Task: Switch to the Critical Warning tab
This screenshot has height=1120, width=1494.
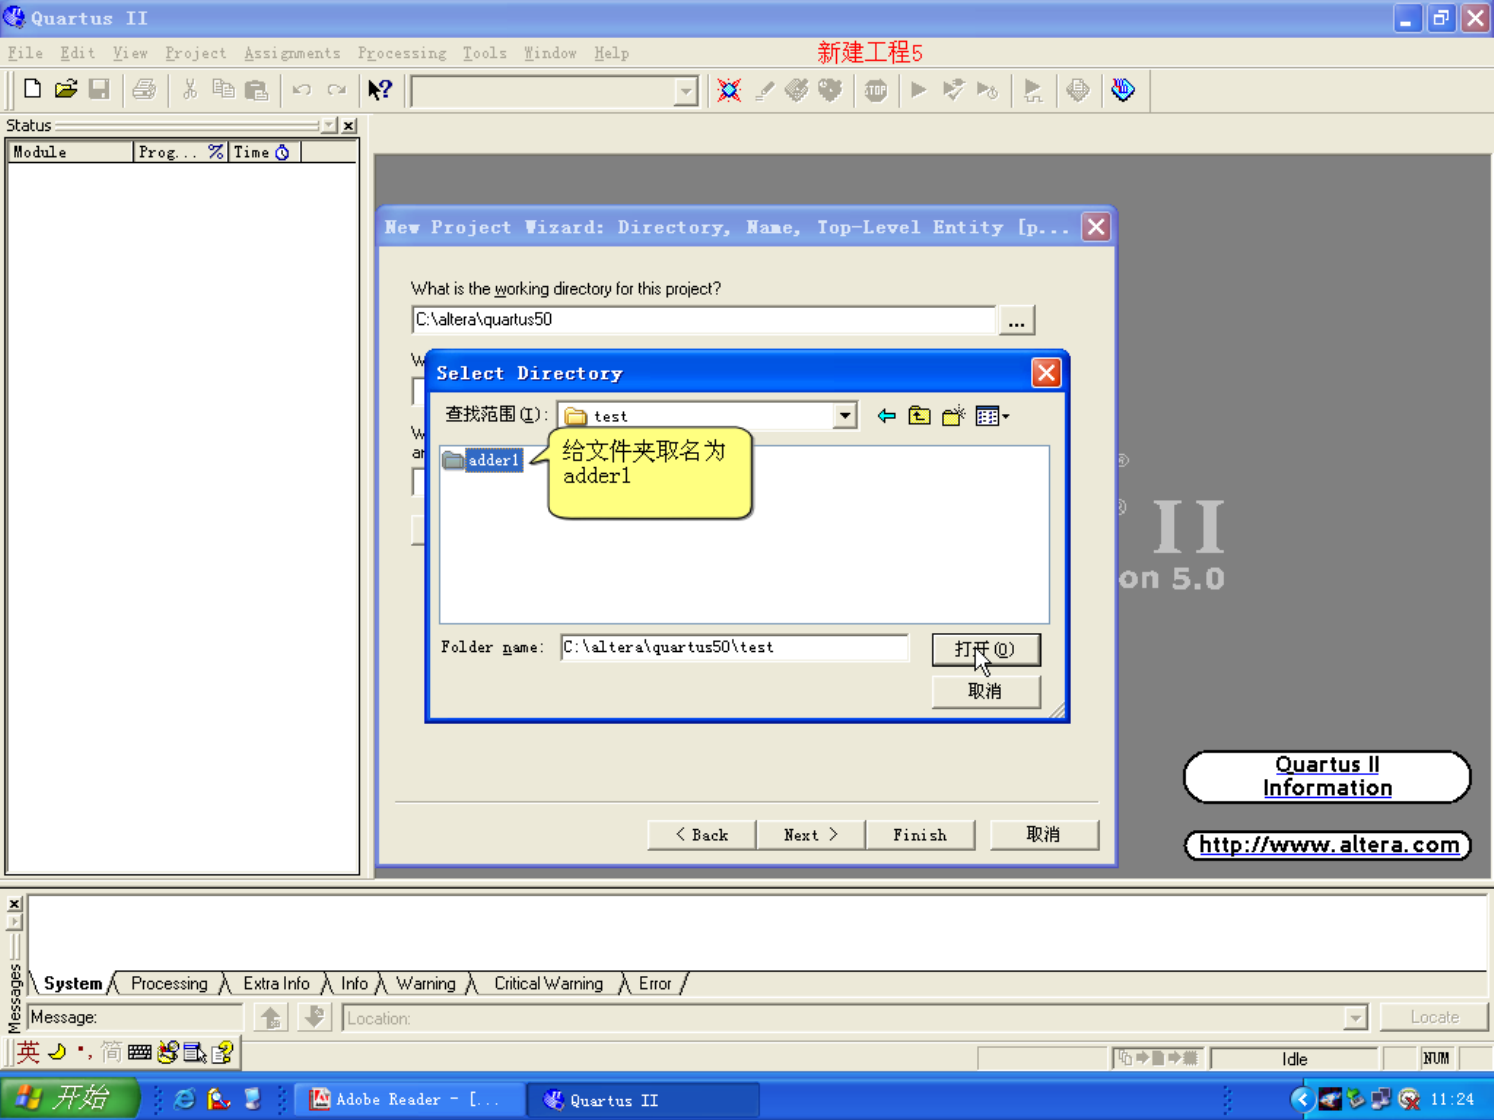Action: [548, 984]
